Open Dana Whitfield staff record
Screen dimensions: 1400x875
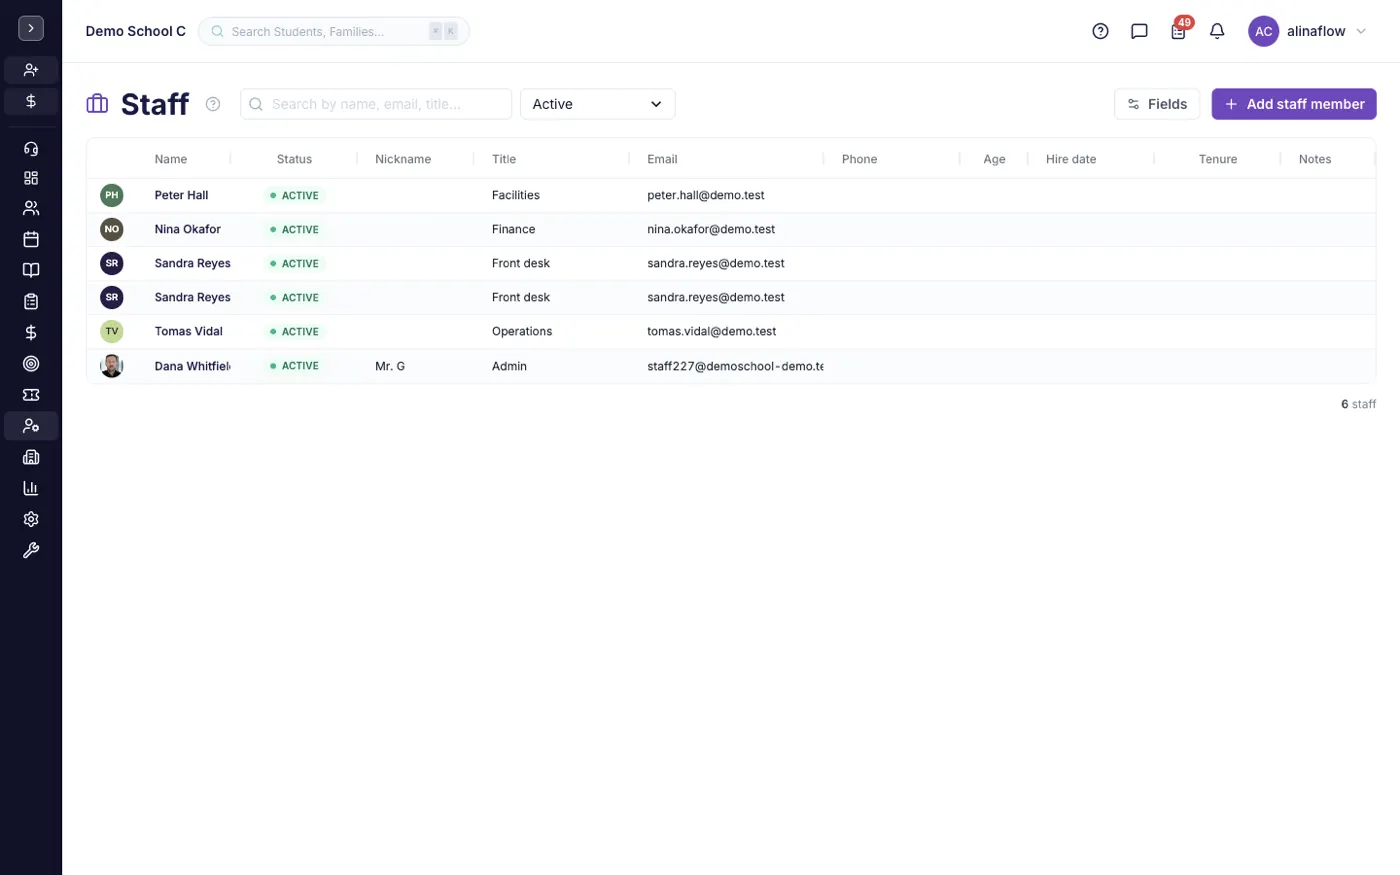pos(192,366)
